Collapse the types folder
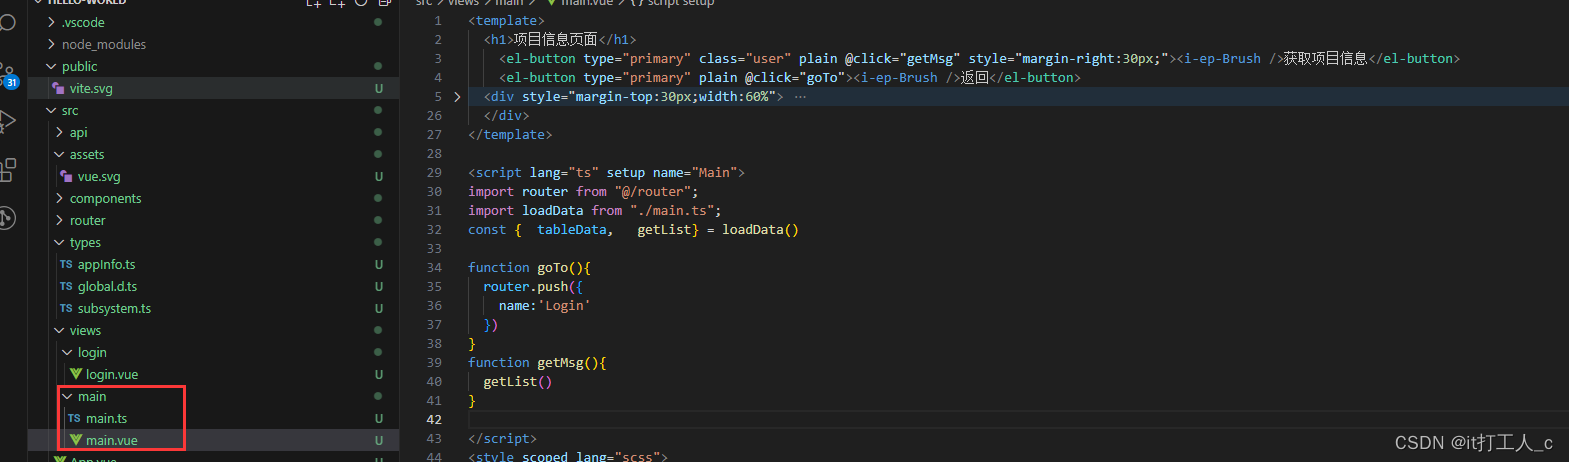 (x=59, y=242)
